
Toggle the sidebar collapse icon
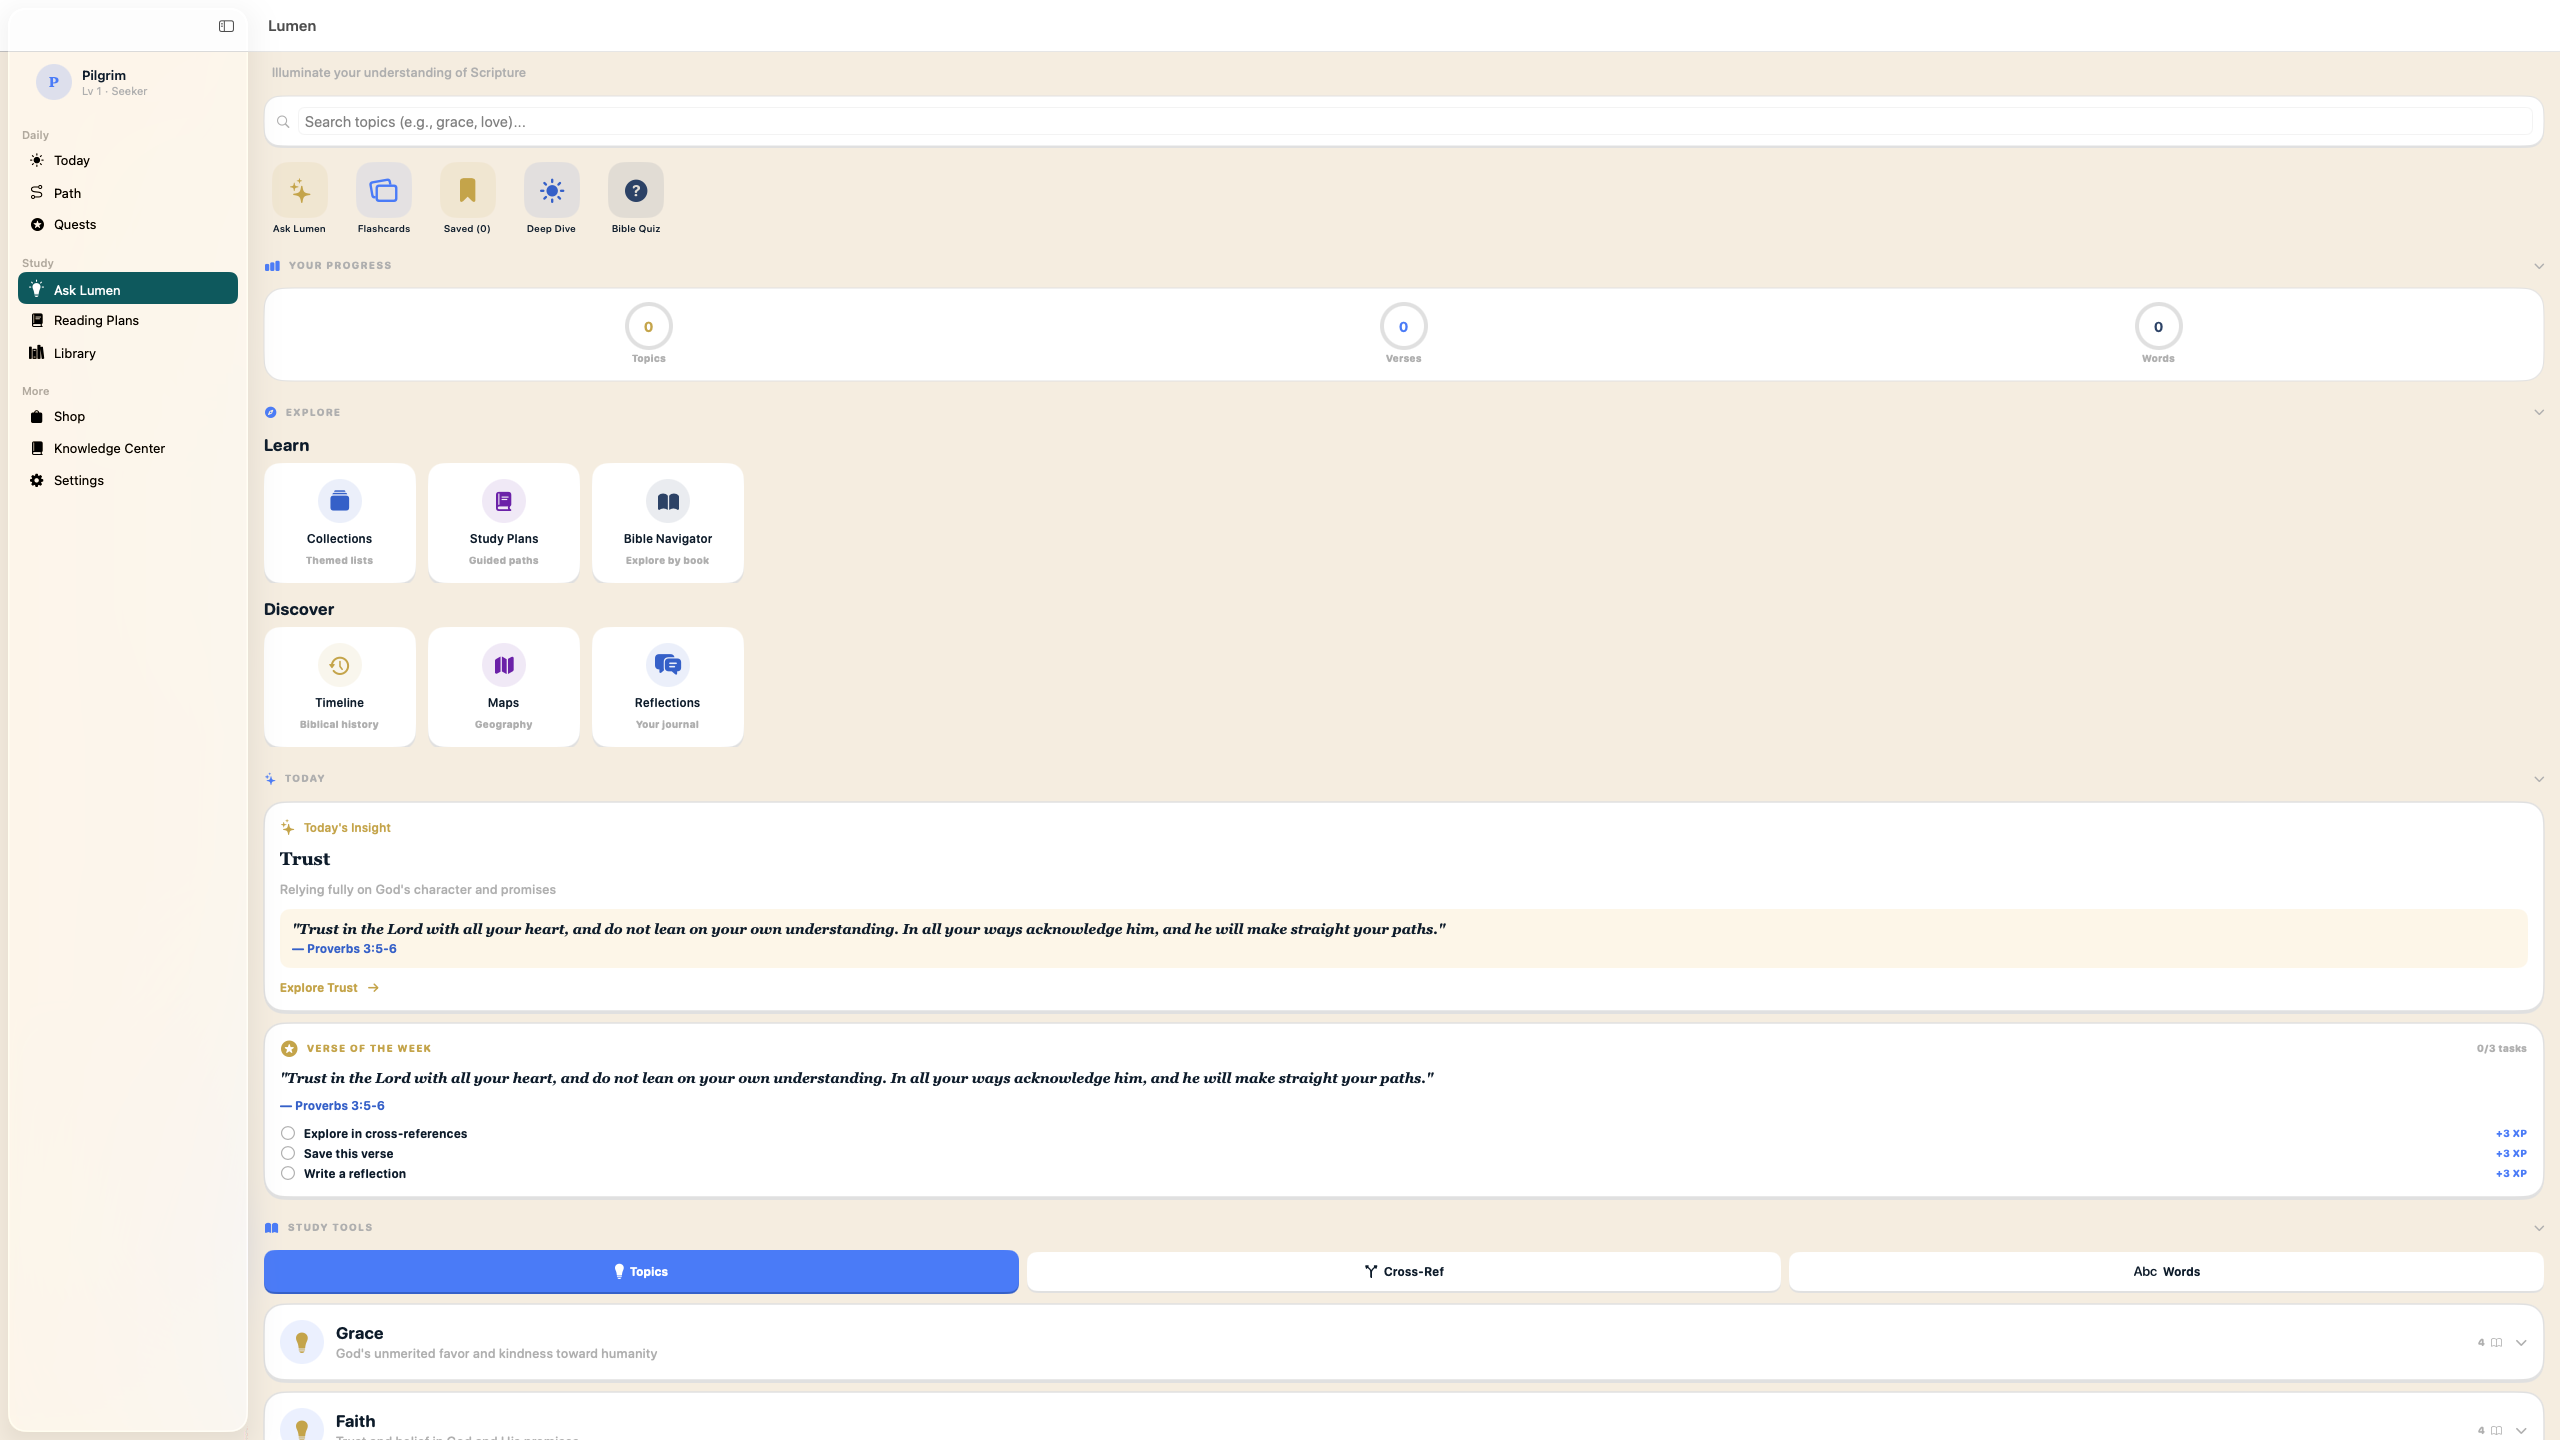pyautogui.click(x=226, y=26)
